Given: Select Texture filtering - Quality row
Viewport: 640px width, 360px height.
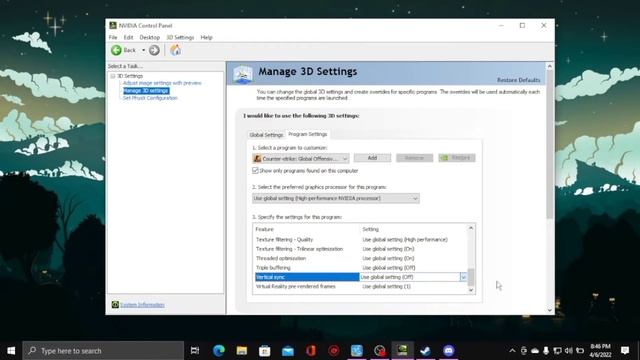Looking at the screenshot, I should 361,240.
